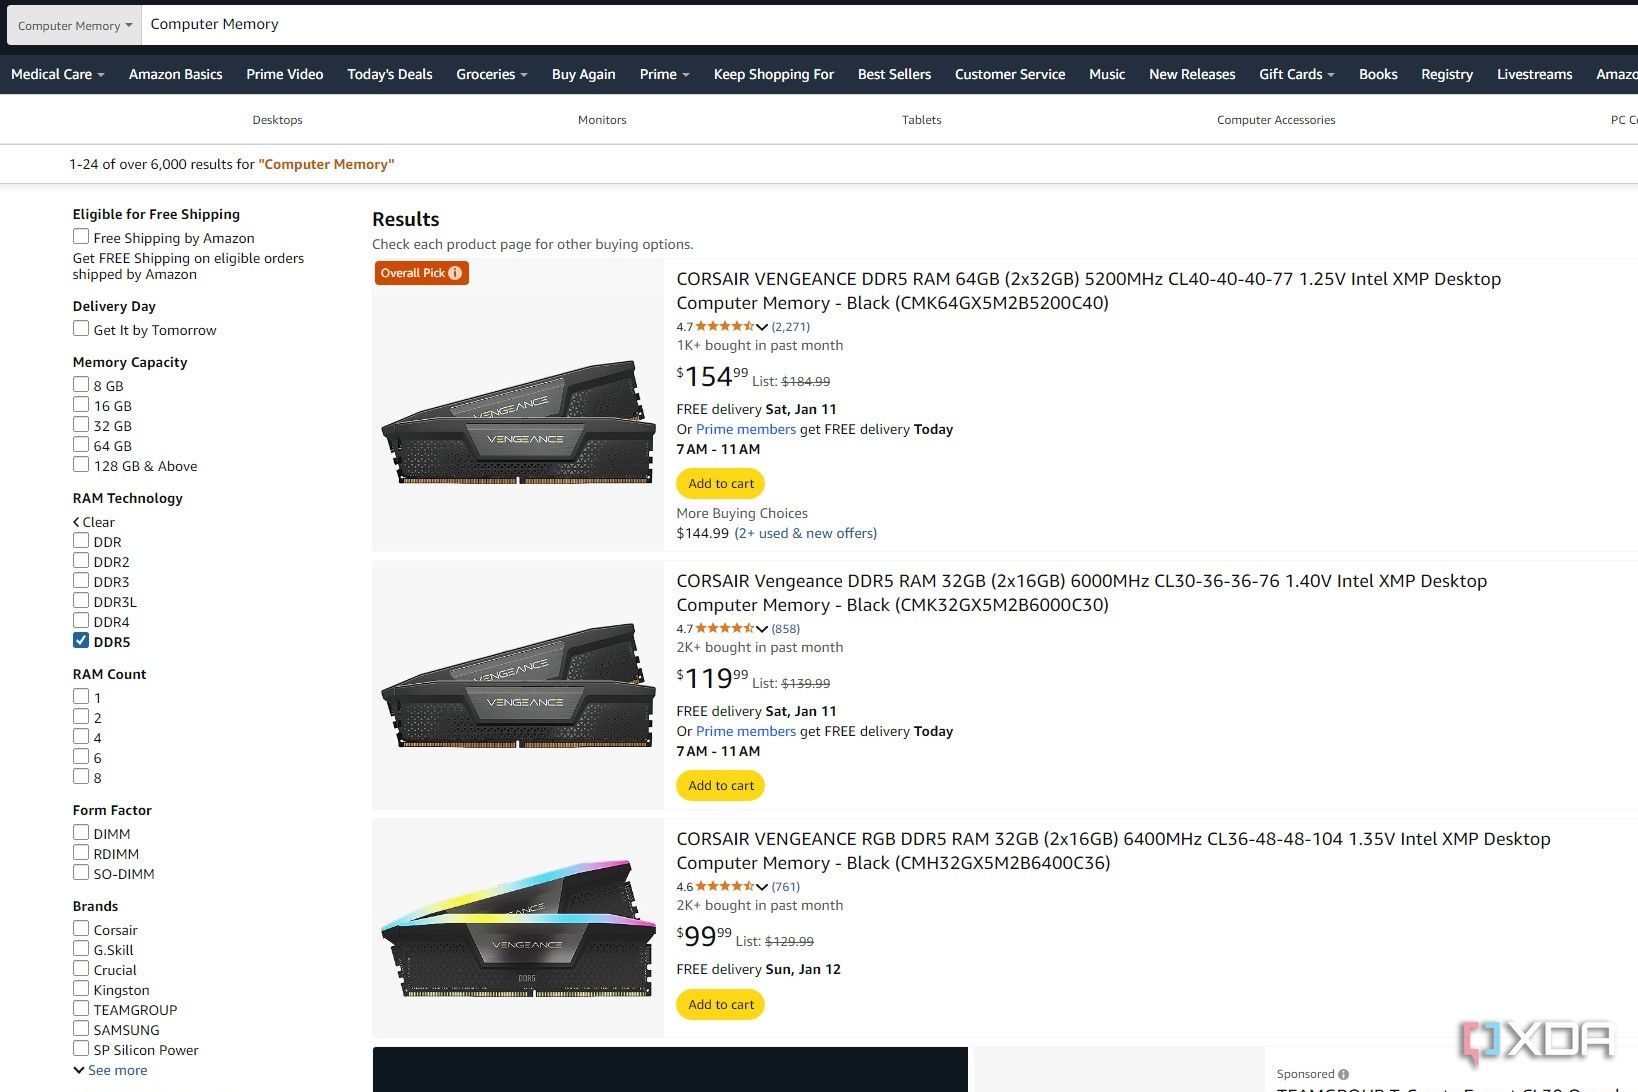Click the info icon on Overall Pick badge
Image resolution: width=1638 pixels, height=1092 pixels.
[x=455, y=273]
